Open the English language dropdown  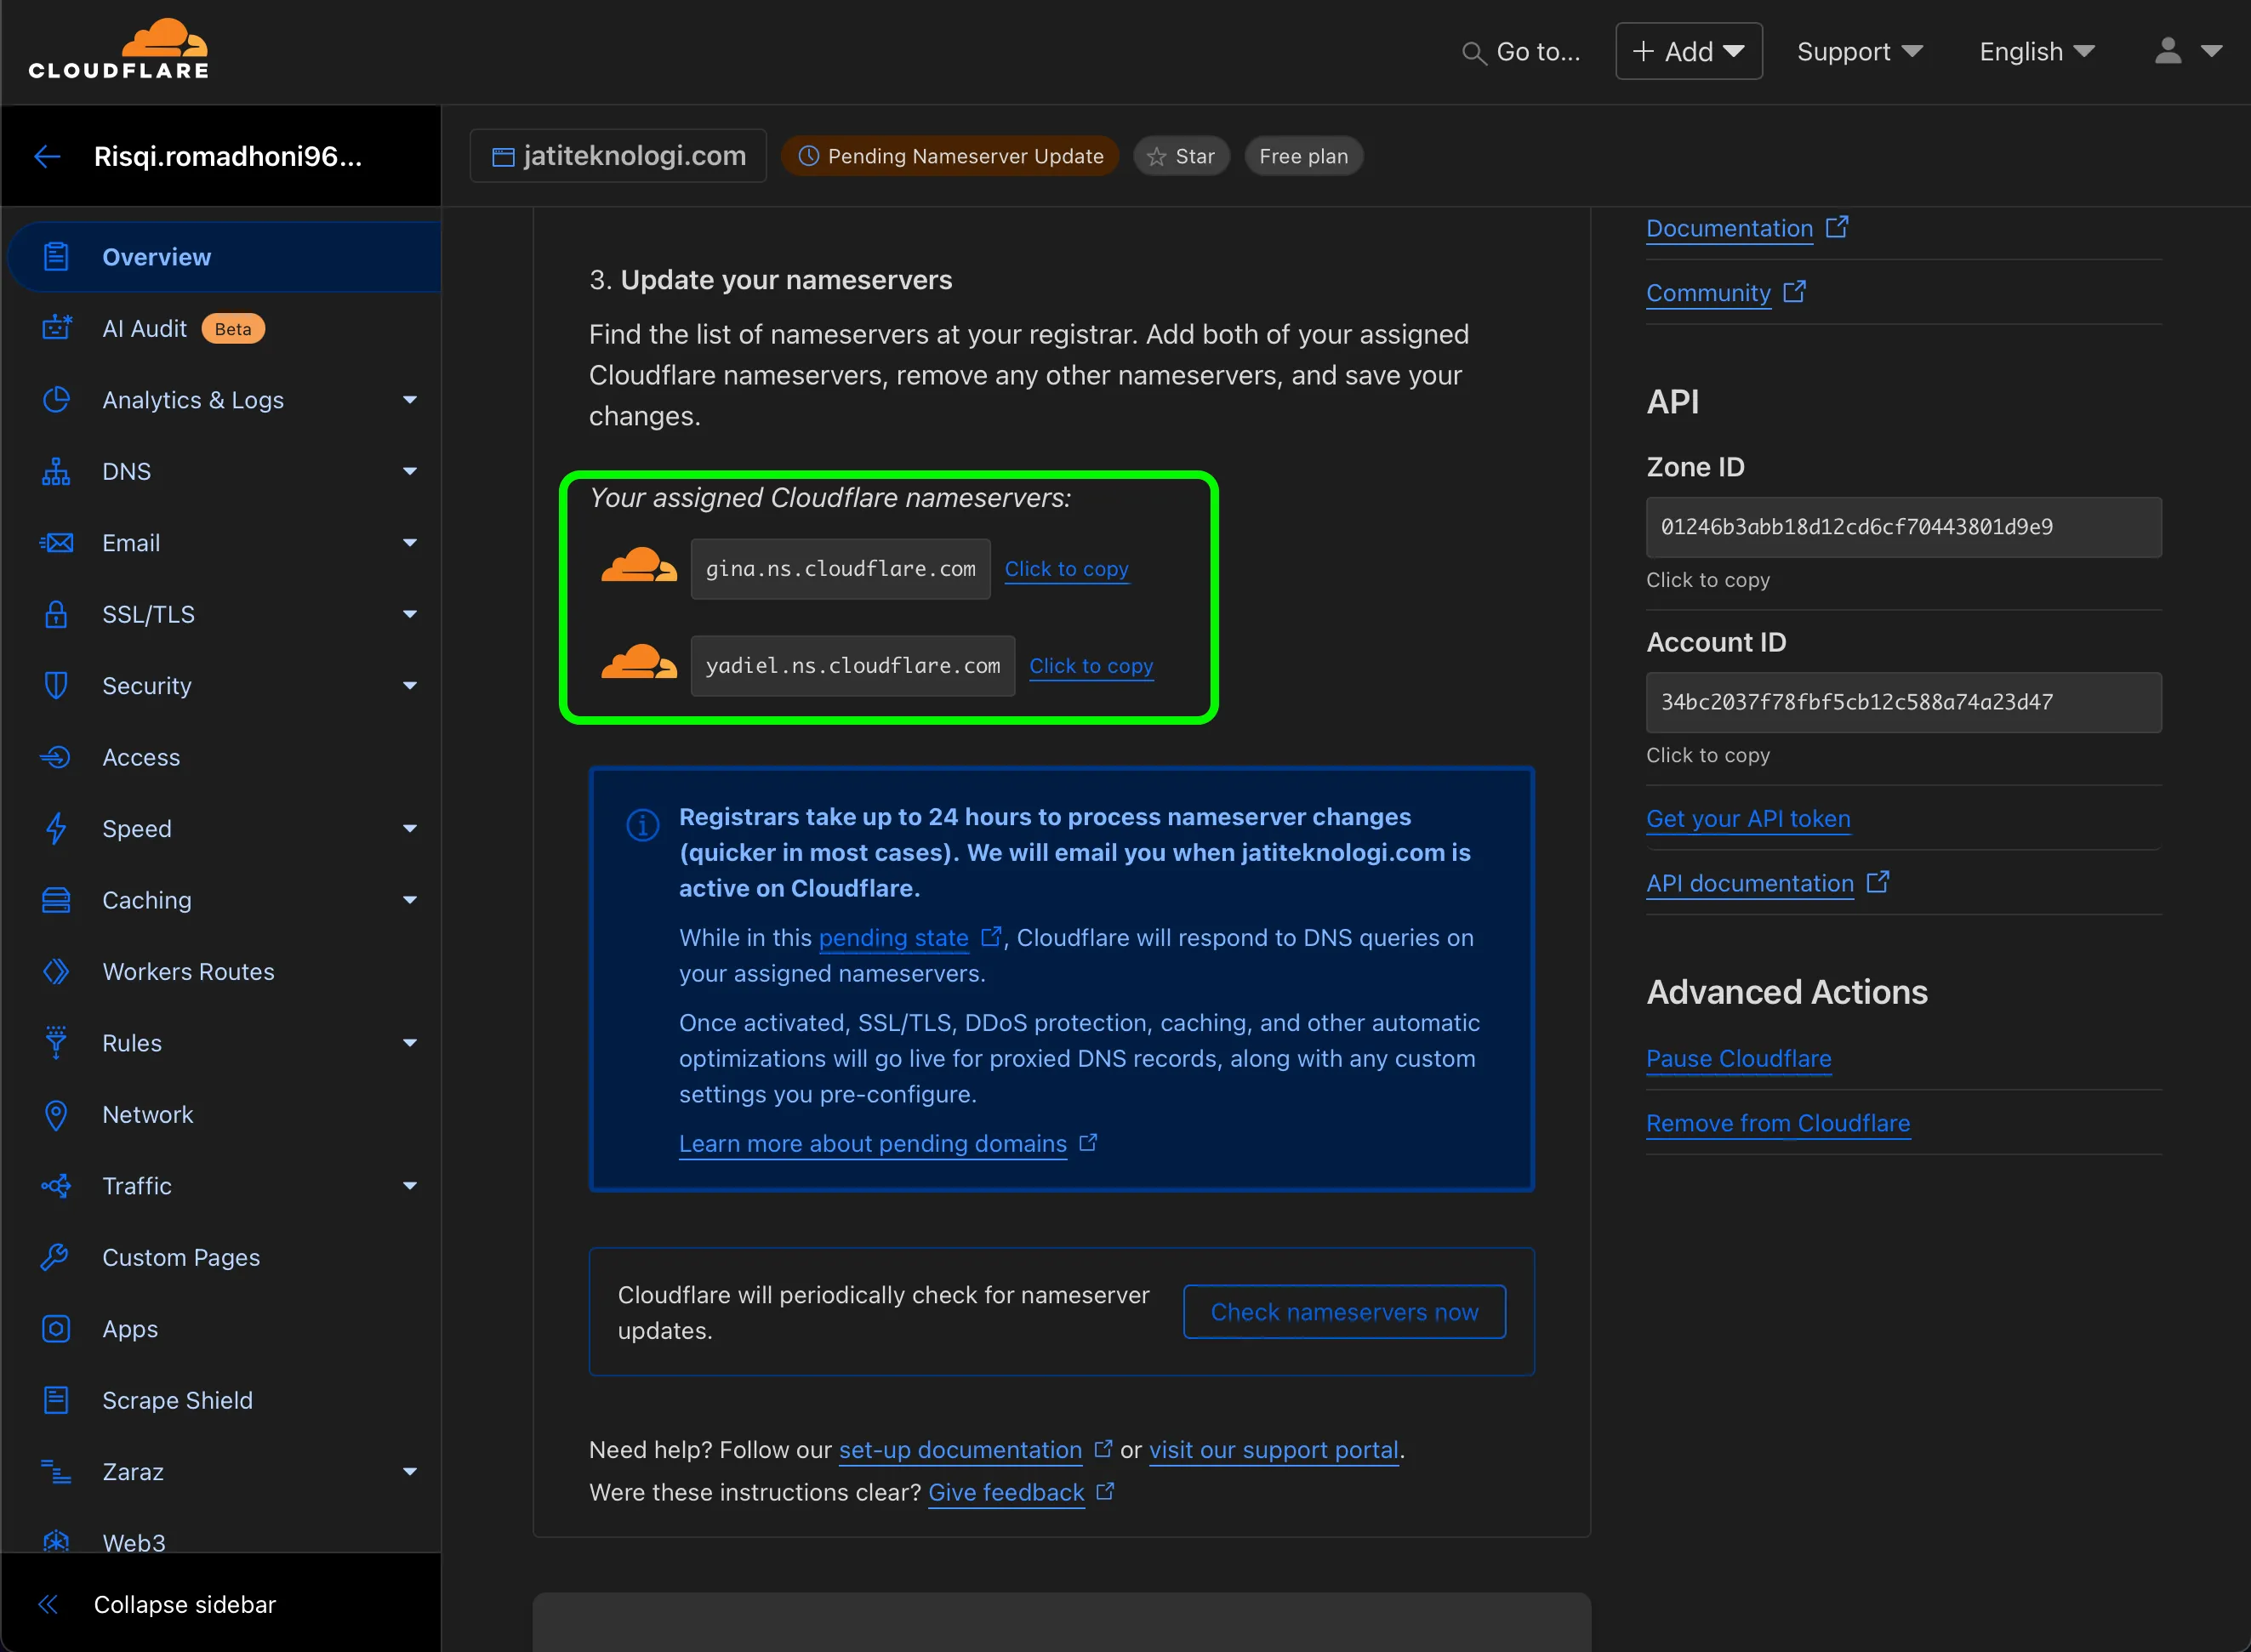tap(2035, 51)
